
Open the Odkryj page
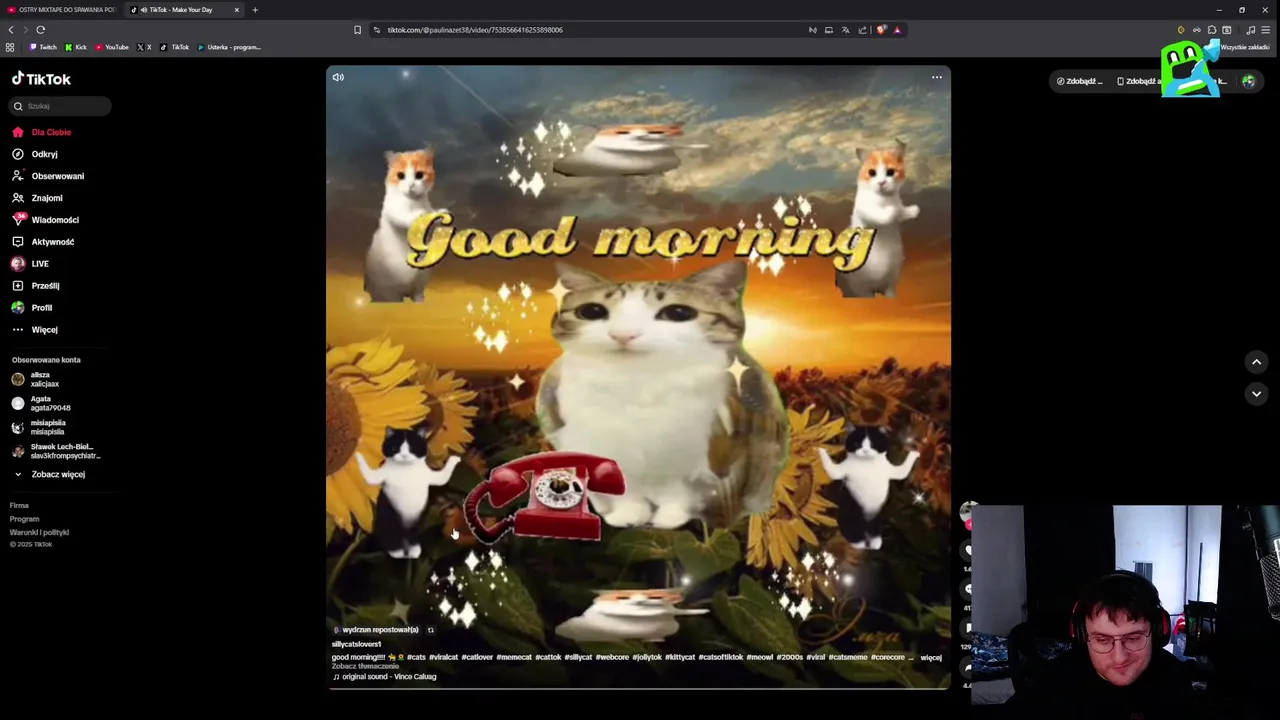(x=36, y=154)
